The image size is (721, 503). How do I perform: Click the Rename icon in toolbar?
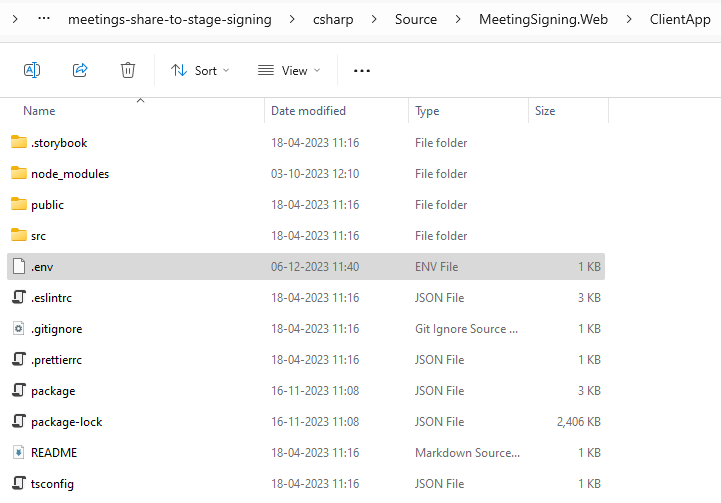point(32,70)
